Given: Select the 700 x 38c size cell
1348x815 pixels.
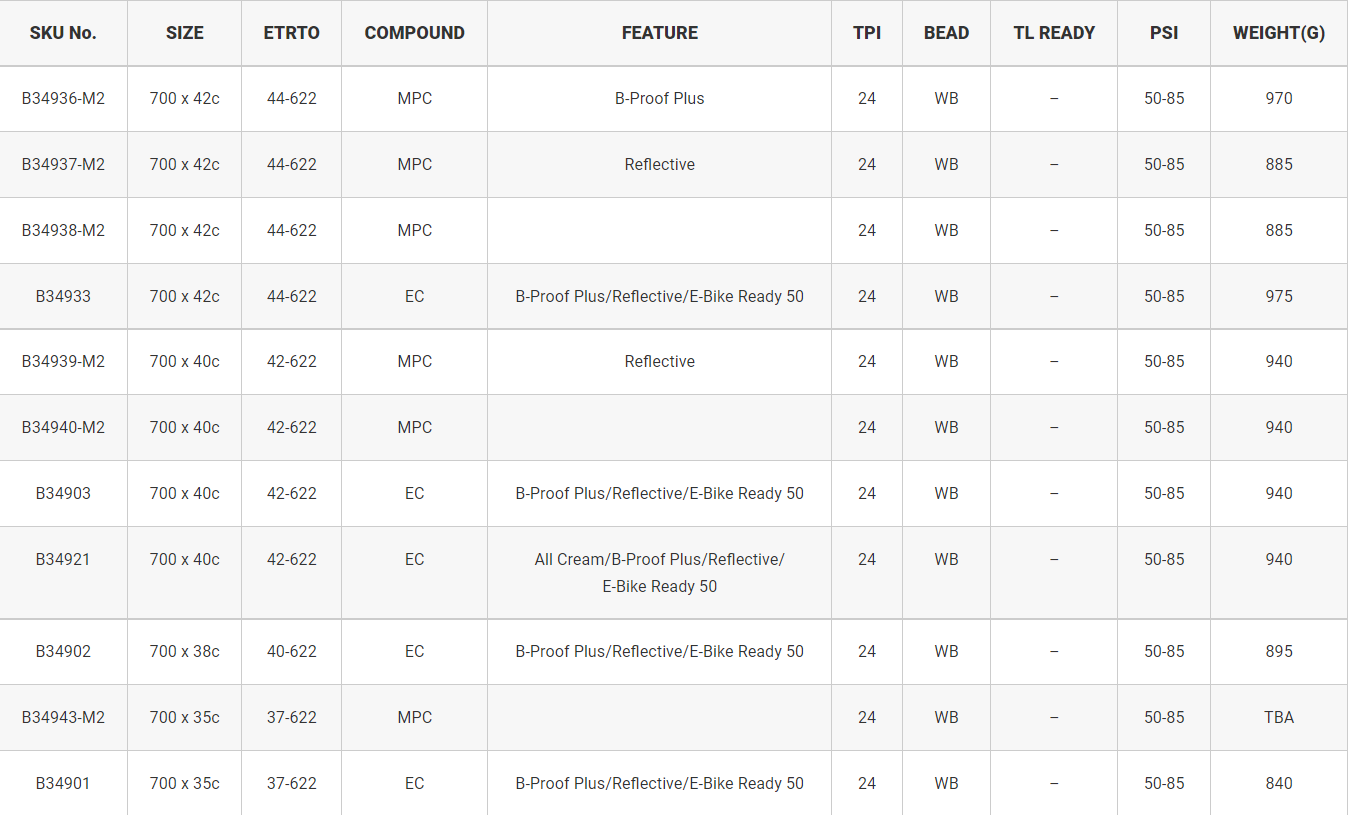Looking at the screenshot, I should click(184, 651).
